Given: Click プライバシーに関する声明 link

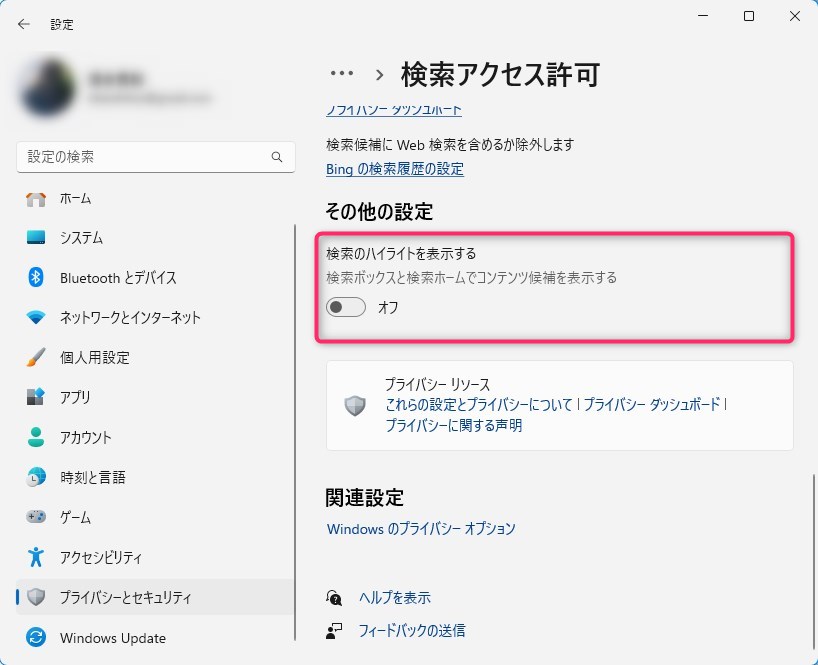Looking at the screenshot, I should [x=454, y=425].
